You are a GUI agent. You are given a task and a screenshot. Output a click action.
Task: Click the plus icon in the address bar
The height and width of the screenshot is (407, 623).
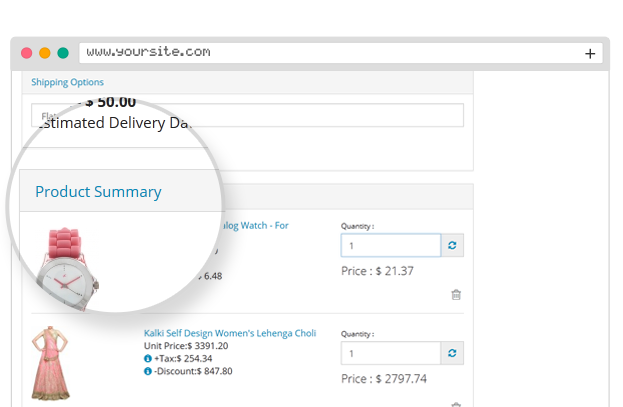click(x=590, y=53)
